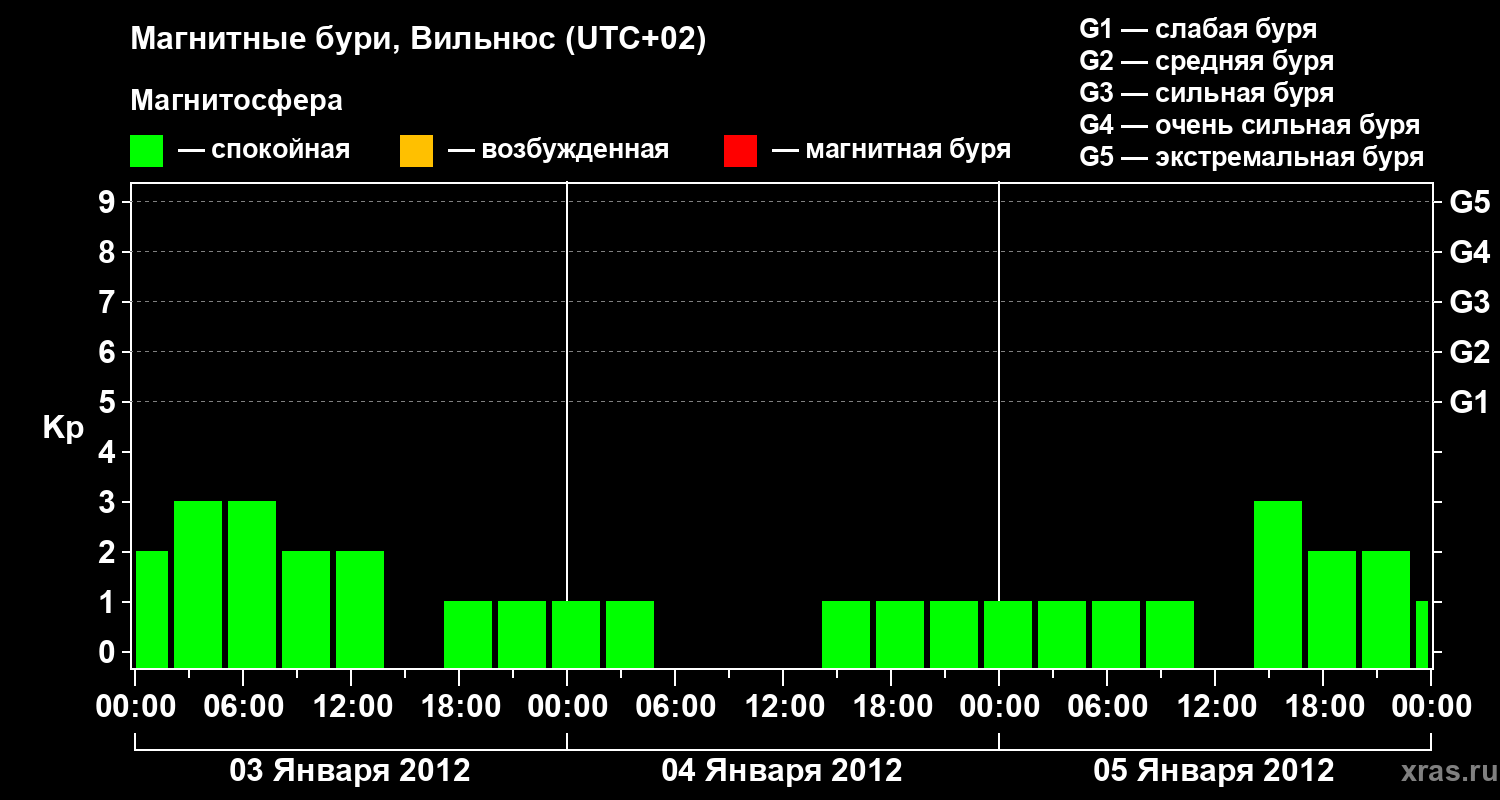
Task: Select the 'G5 — экстремальная буря' description
Action: click(1252, 157)
